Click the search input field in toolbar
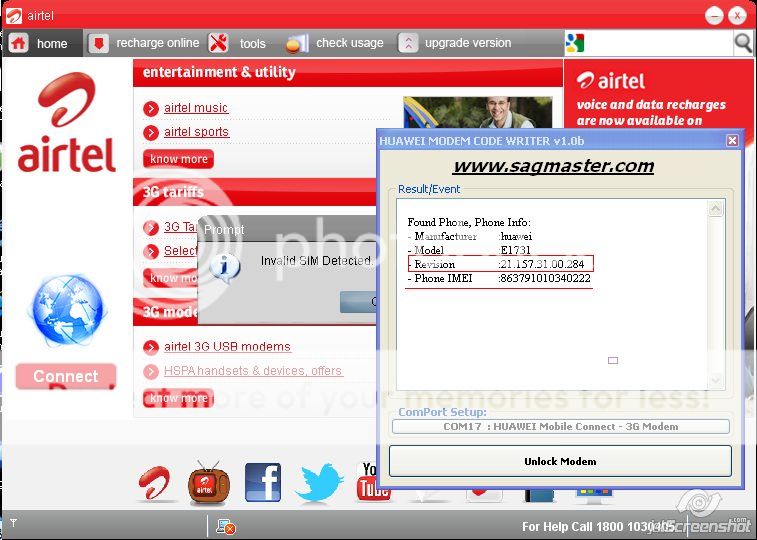This screenshot has height=540, width=757. pyautogui.click(x=659, y=43)
